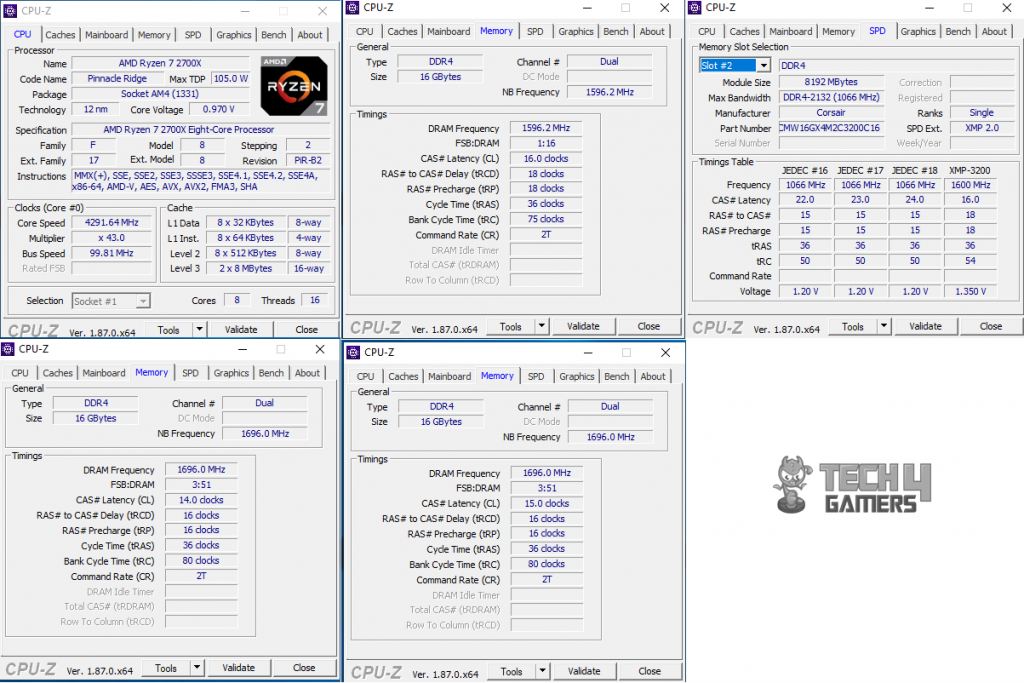Viewport: 1024px width, 683px height.
Task: Open the Slot #2 memory slot dropdown
Action: 763,65
